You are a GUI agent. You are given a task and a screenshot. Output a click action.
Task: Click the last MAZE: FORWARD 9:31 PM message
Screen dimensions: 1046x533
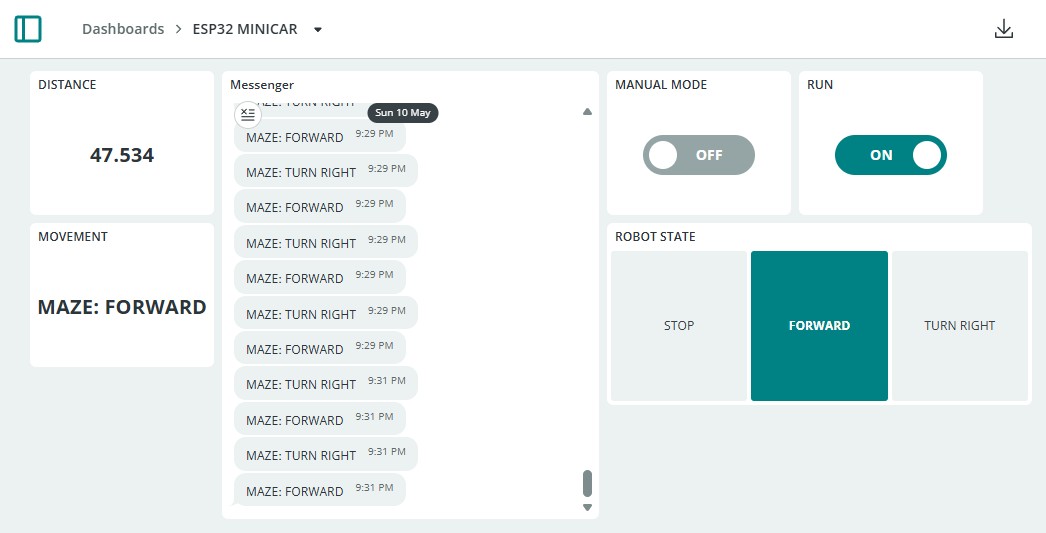[320, 490]
